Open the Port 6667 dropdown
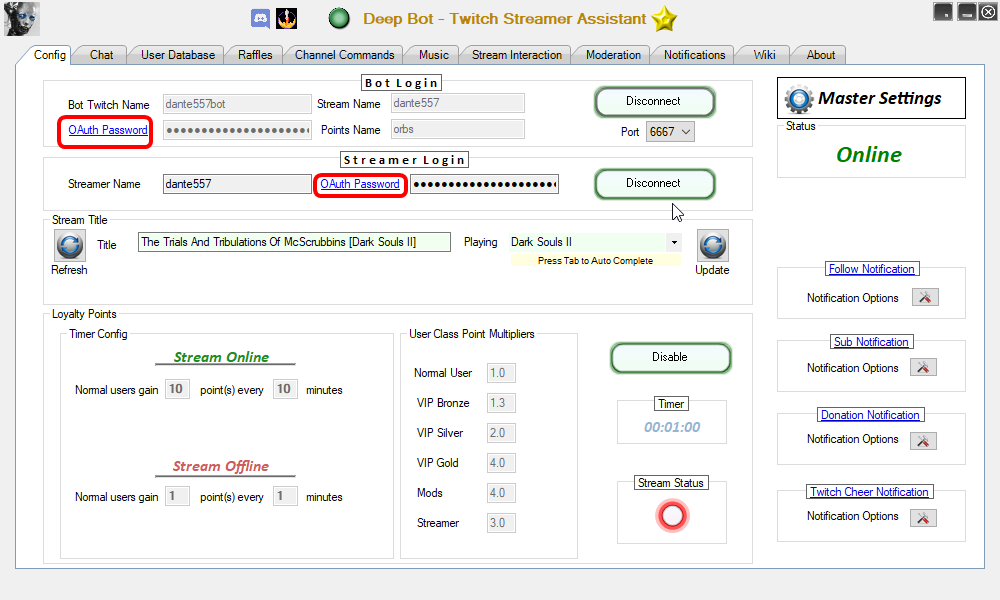 [x=670, y=132]
